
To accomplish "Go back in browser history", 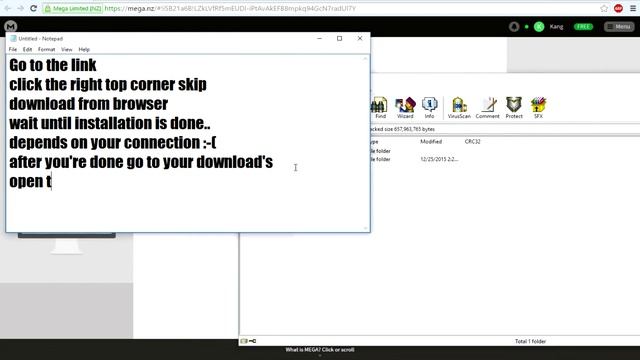I will click(x=7, y=8).
